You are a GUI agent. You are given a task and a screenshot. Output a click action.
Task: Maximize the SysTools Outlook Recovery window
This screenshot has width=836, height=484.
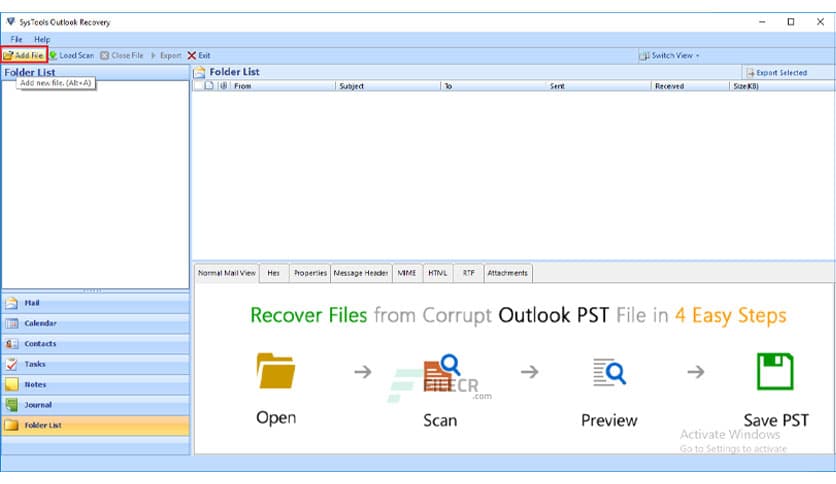pos(791,22)
